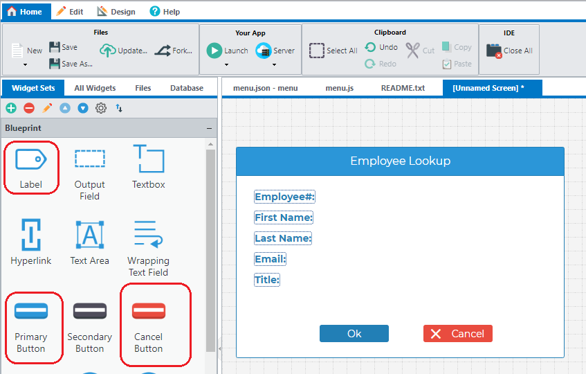Select the Primary Button widget
This screenshot has height=374, width=586.
[31, 328]
